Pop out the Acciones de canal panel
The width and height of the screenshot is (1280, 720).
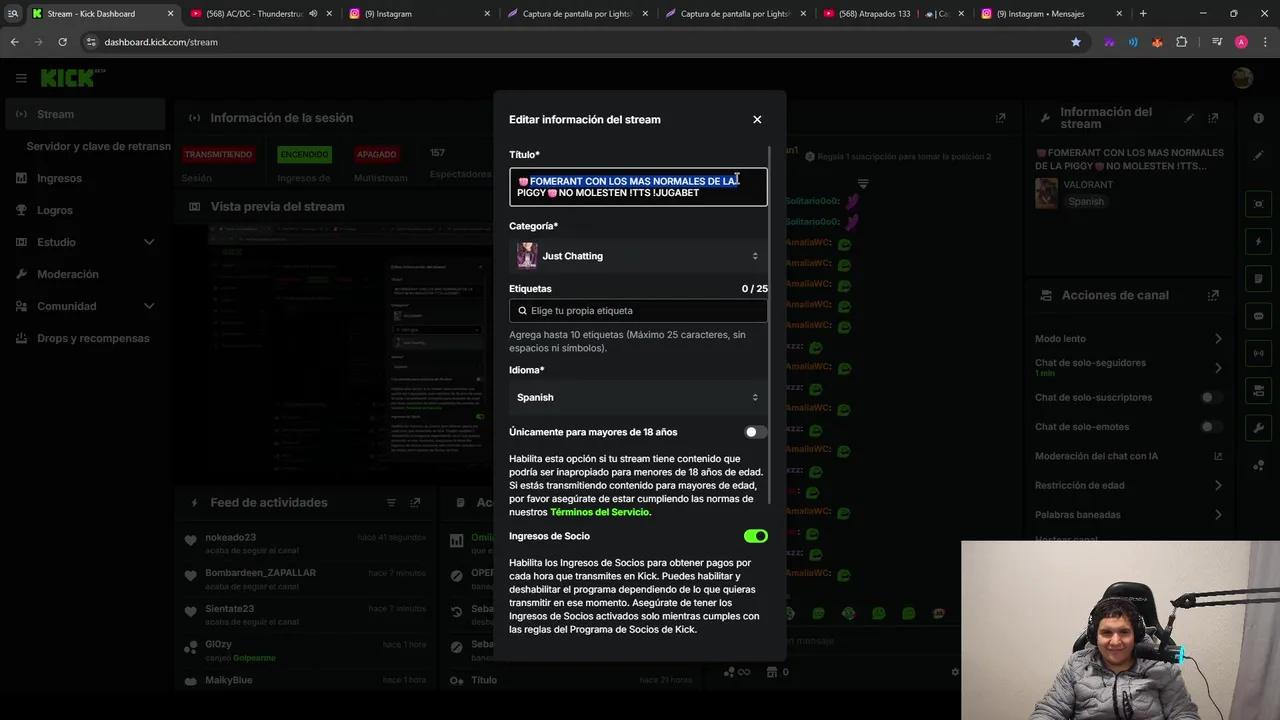pos(1213,296)
